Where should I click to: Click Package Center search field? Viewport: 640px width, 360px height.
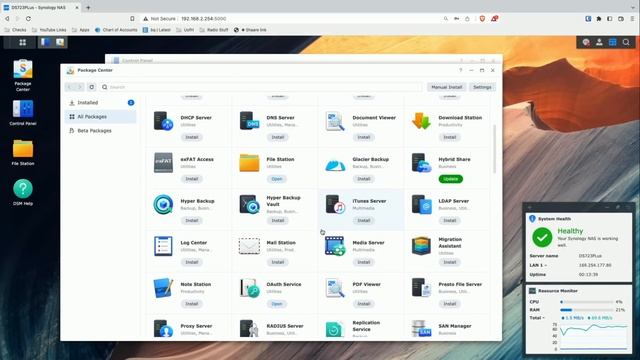(x=262, y=87)
